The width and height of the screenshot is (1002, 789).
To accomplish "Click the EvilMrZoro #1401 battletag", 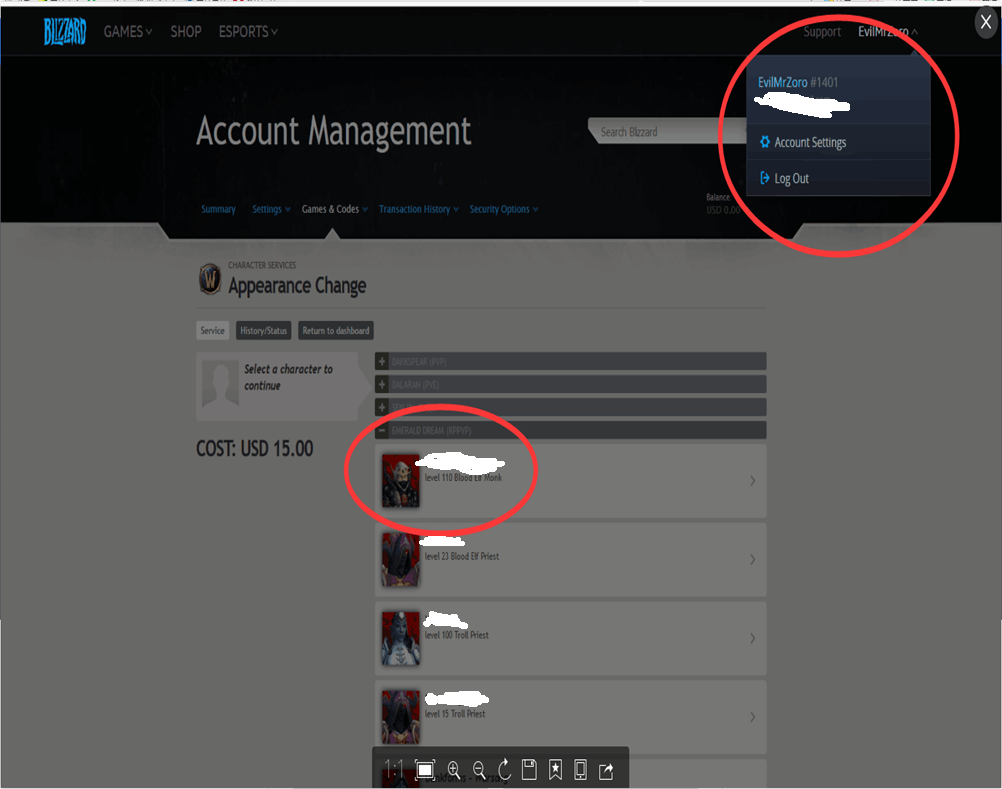I will pos(798,82).
